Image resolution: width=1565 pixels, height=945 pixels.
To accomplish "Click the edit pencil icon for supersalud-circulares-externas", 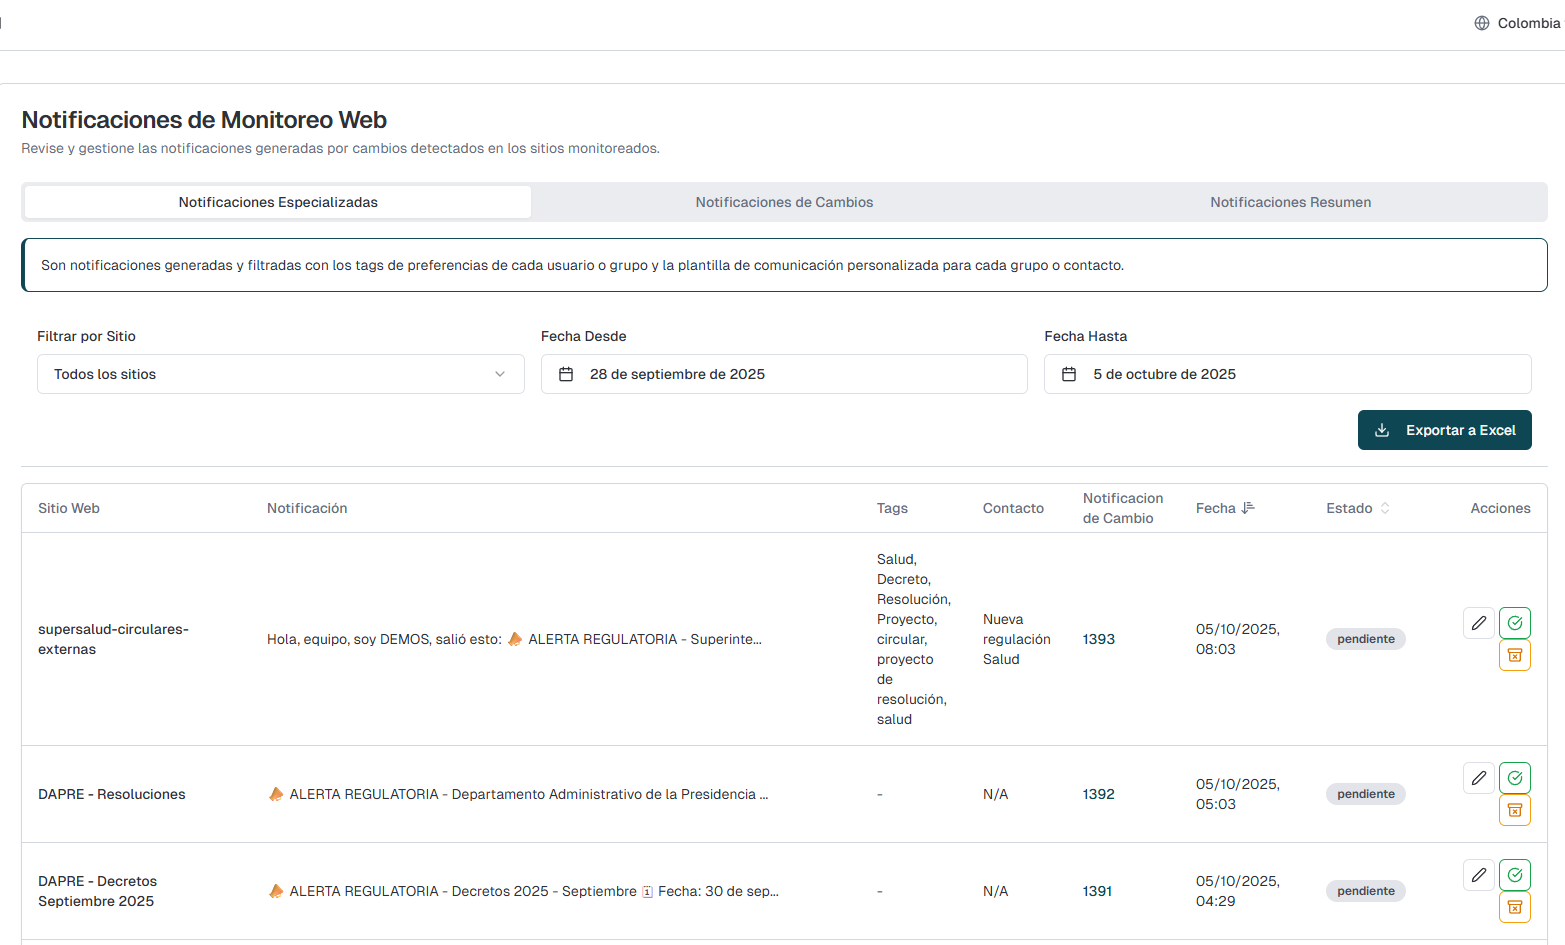I will (1478, 623).
